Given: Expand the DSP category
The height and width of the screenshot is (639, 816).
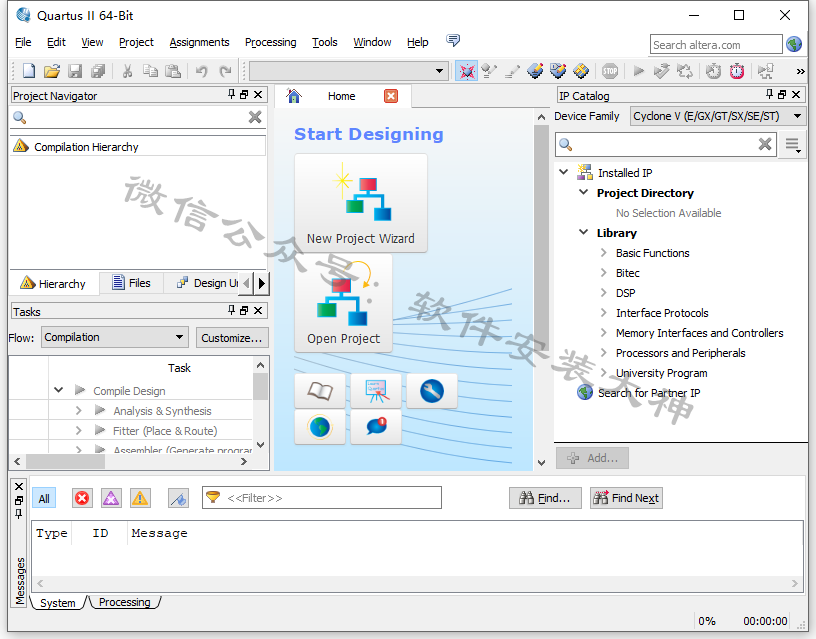Looking at the screenshot, I should click(604, 293).
